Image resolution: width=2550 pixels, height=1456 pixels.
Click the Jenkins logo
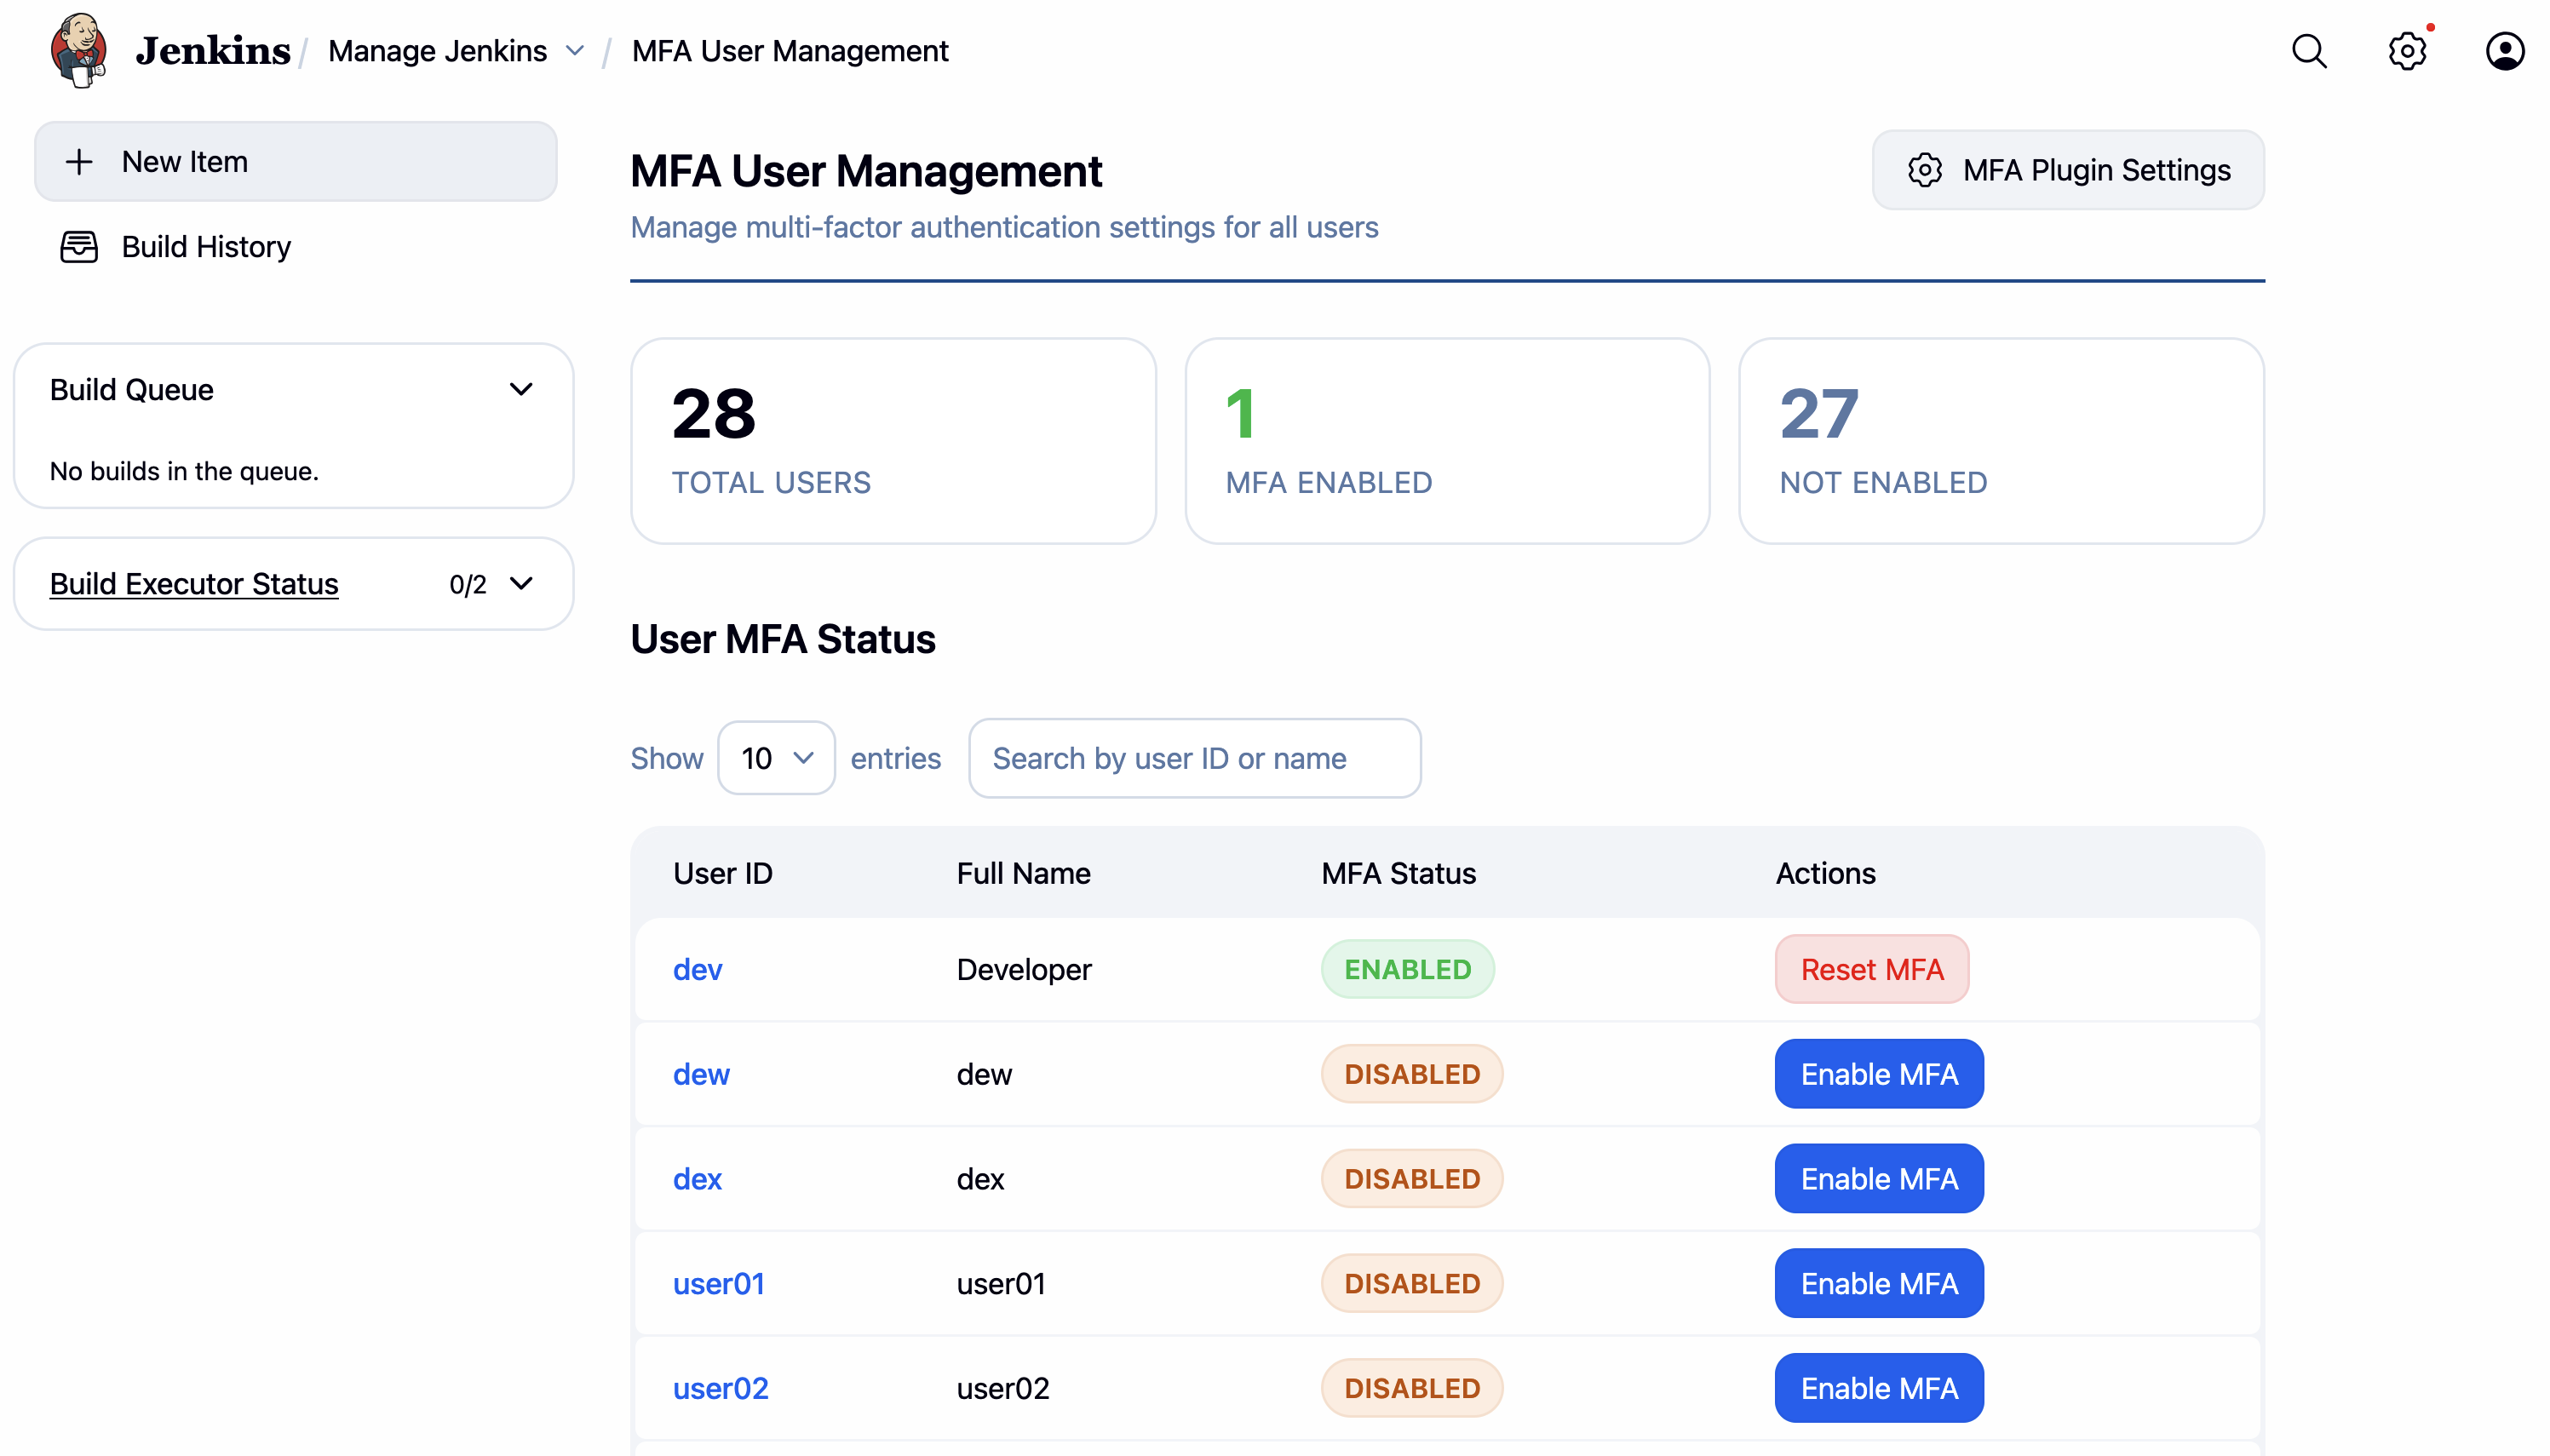tap(211, 50)
